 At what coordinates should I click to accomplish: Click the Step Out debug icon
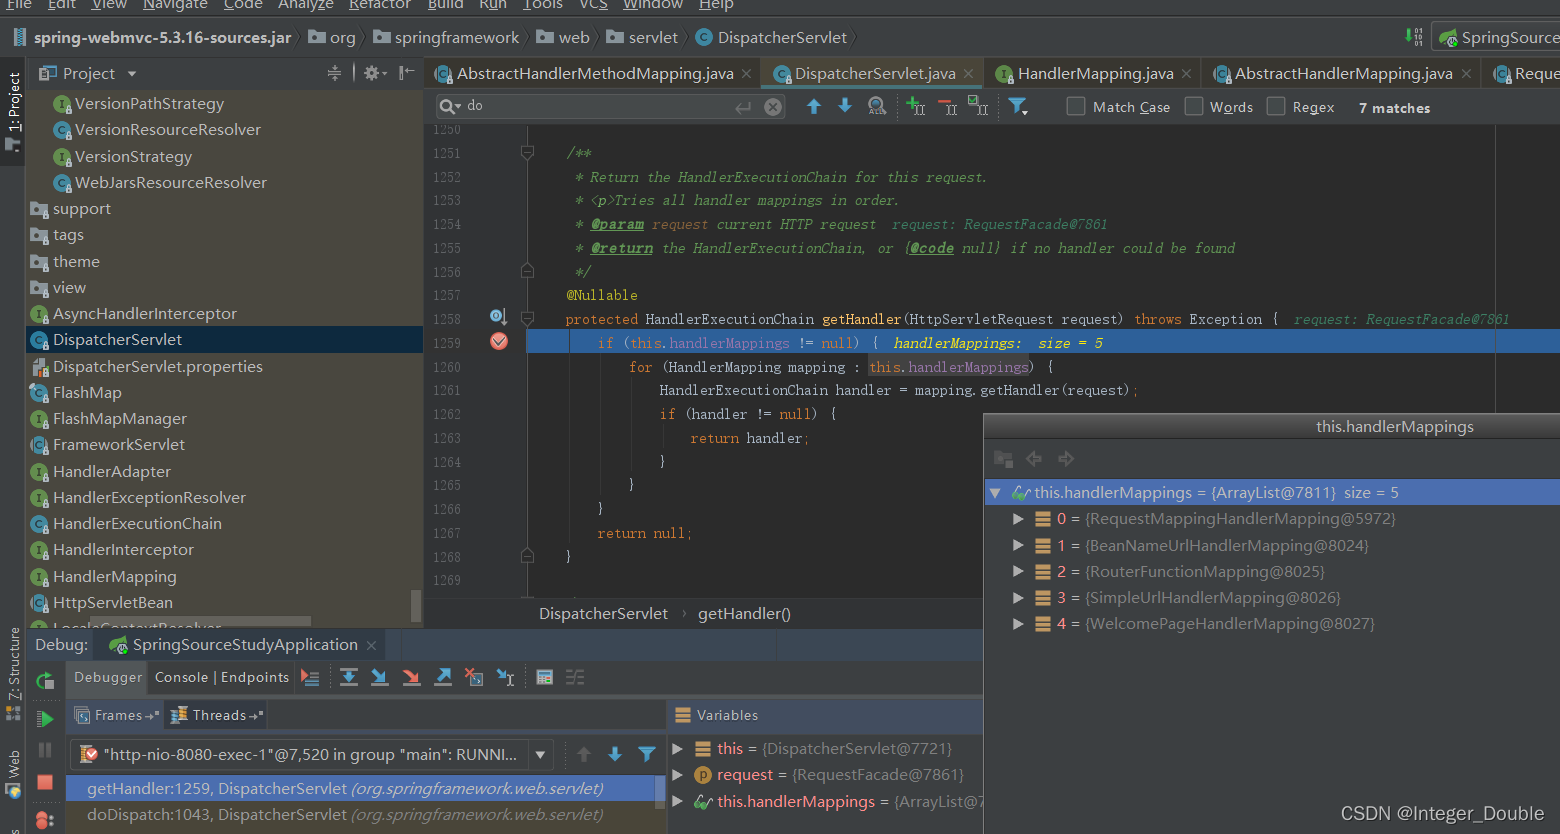(x=443, y=678)
